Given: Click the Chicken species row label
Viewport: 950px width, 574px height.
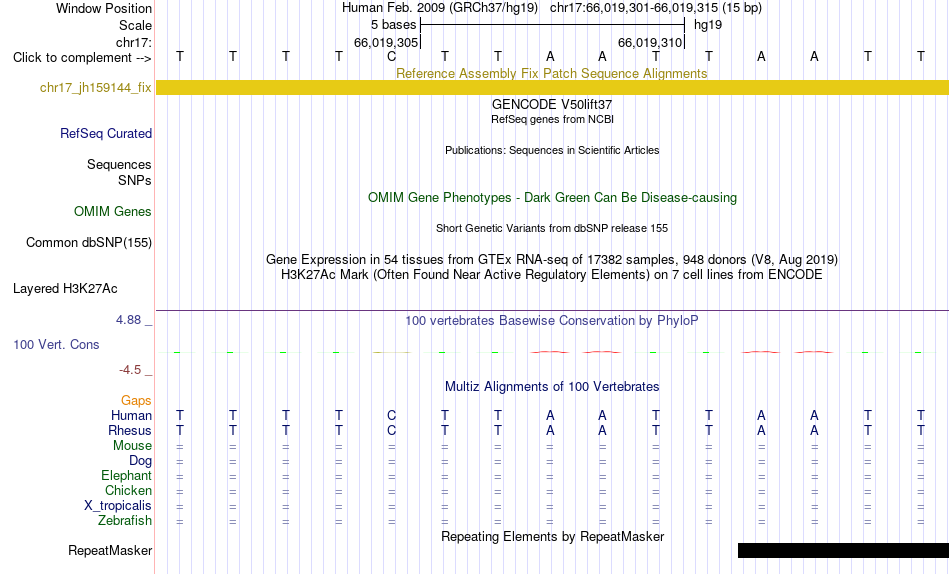Looking at the screenshot, I should pos(128,490).
